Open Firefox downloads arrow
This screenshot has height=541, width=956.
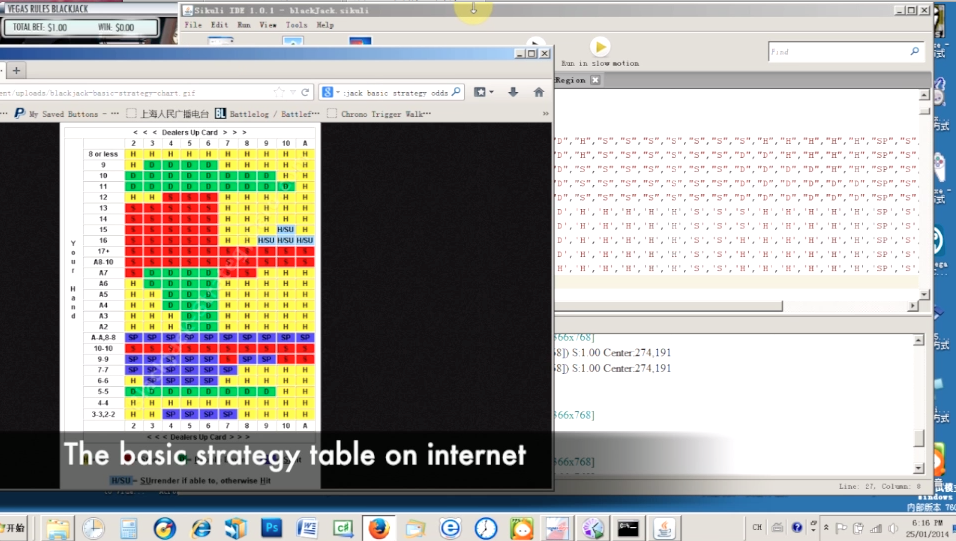(x=513, y=92)
